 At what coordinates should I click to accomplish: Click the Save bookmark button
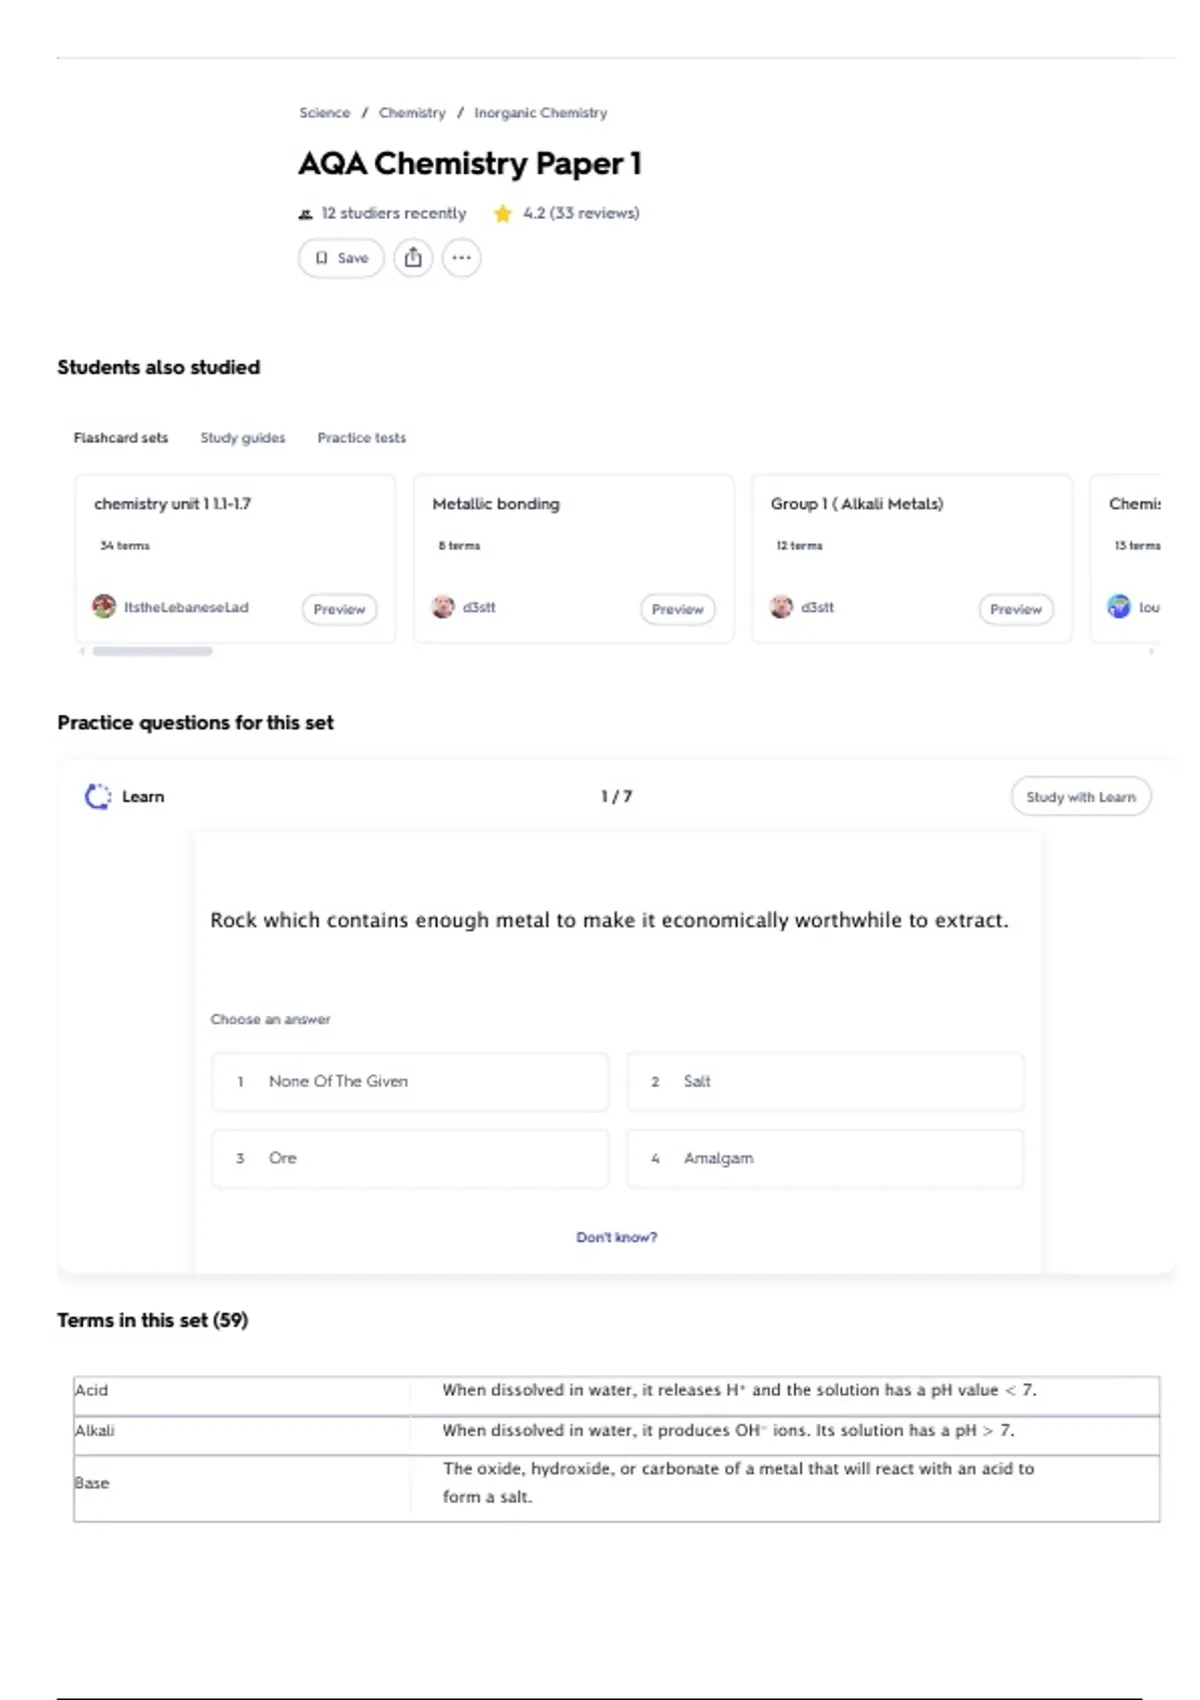(341, 258)
